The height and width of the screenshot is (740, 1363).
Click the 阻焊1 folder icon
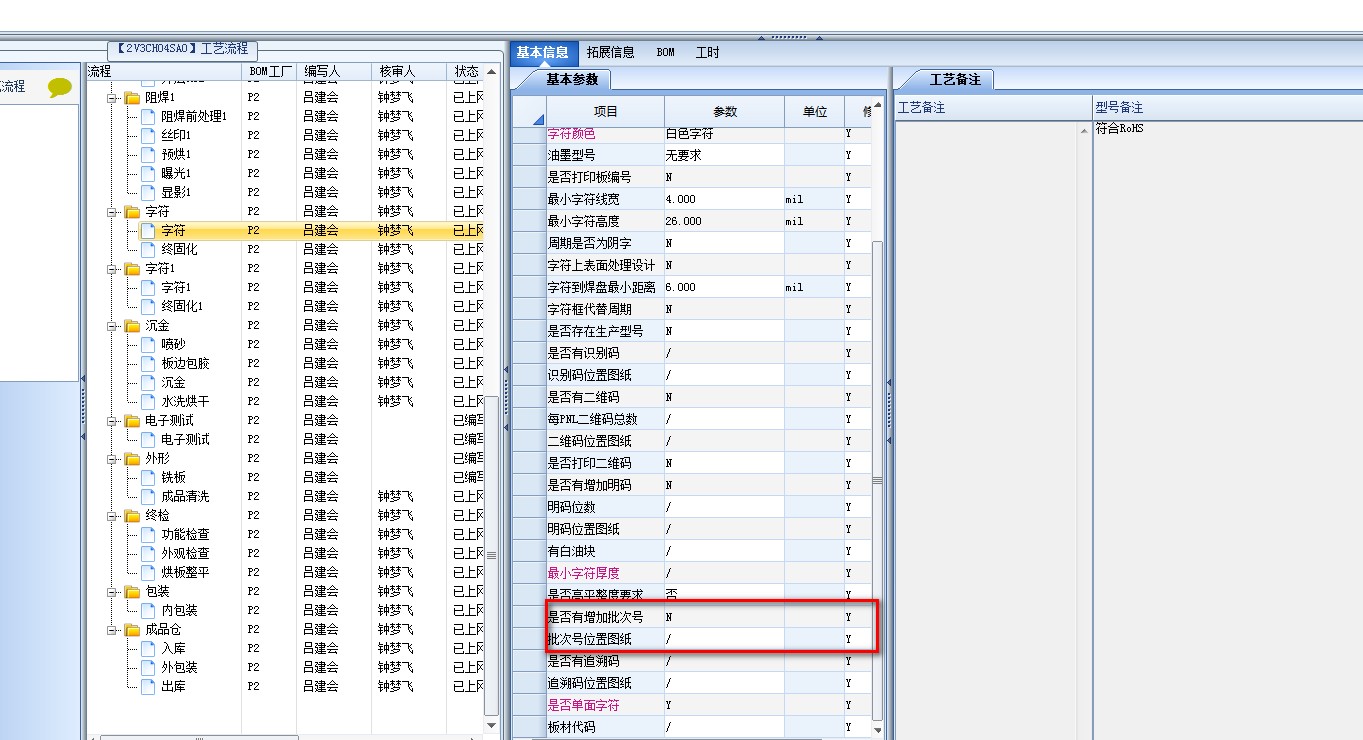click(132, 98)
